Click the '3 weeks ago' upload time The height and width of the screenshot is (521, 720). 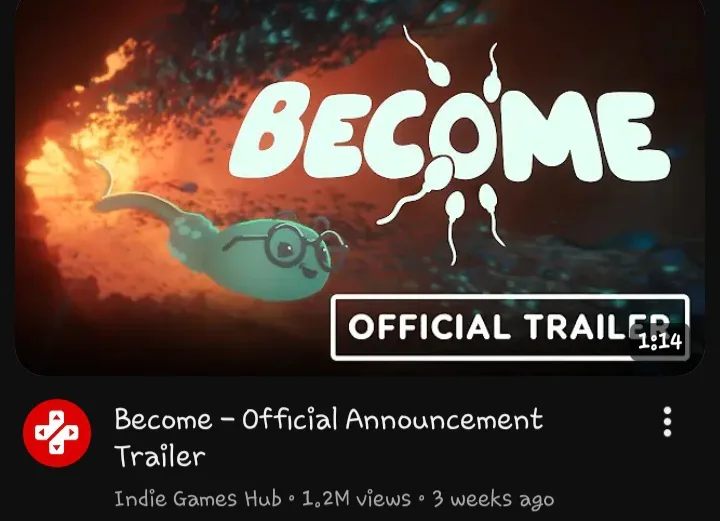[493, 499]
